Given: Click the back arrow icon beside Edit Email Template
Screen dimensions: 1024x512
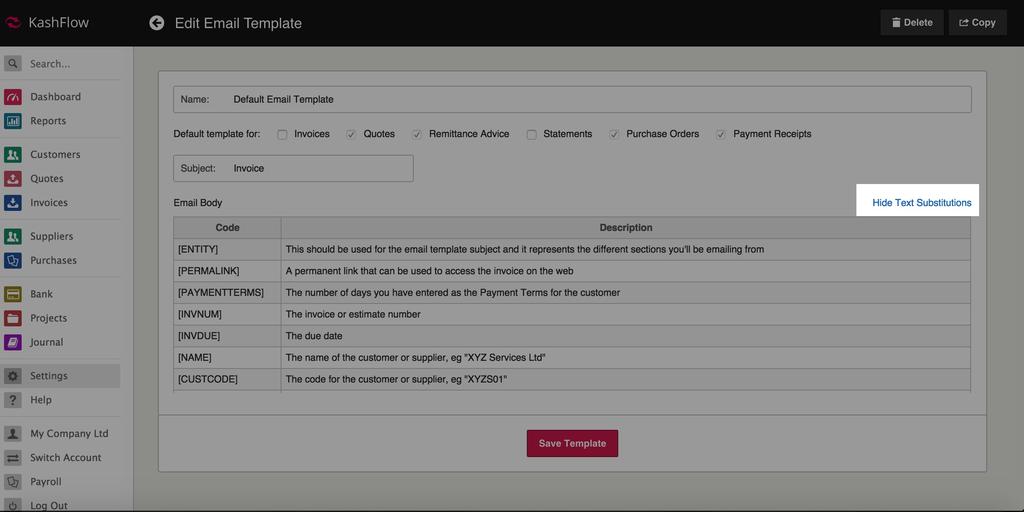Looking at the screenshot, I should point(157,23).
